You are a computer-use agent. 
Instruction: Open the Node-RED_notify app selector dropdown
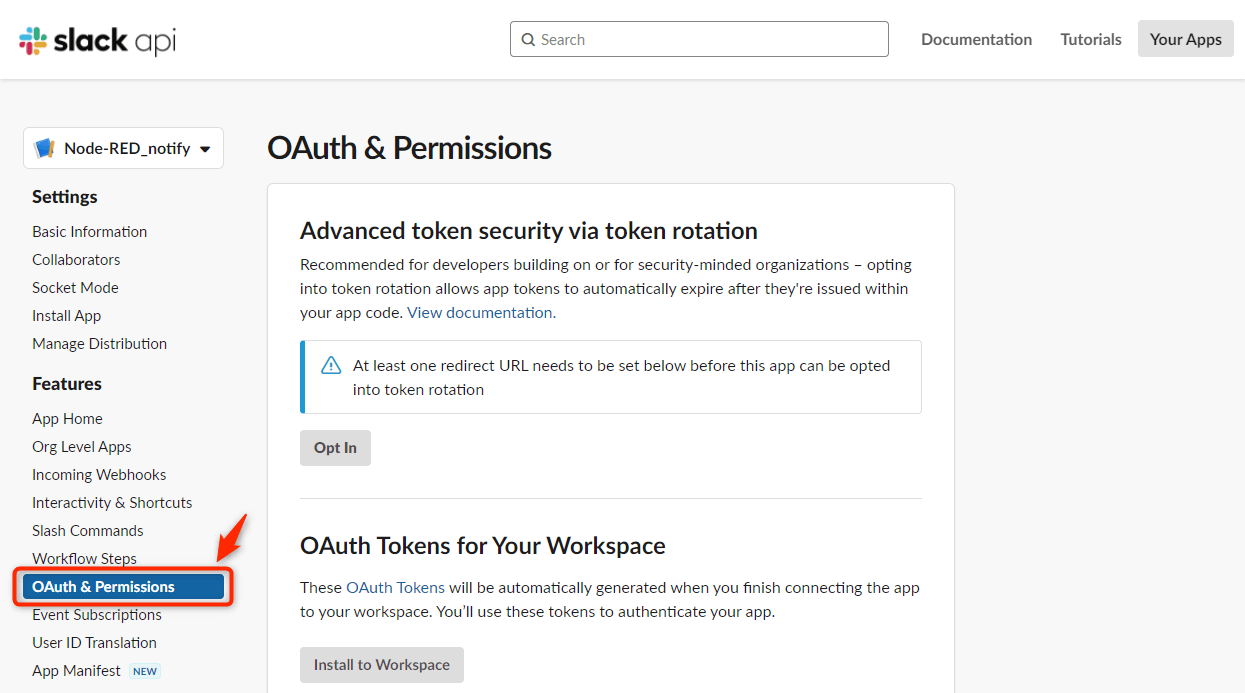point(123,148)
